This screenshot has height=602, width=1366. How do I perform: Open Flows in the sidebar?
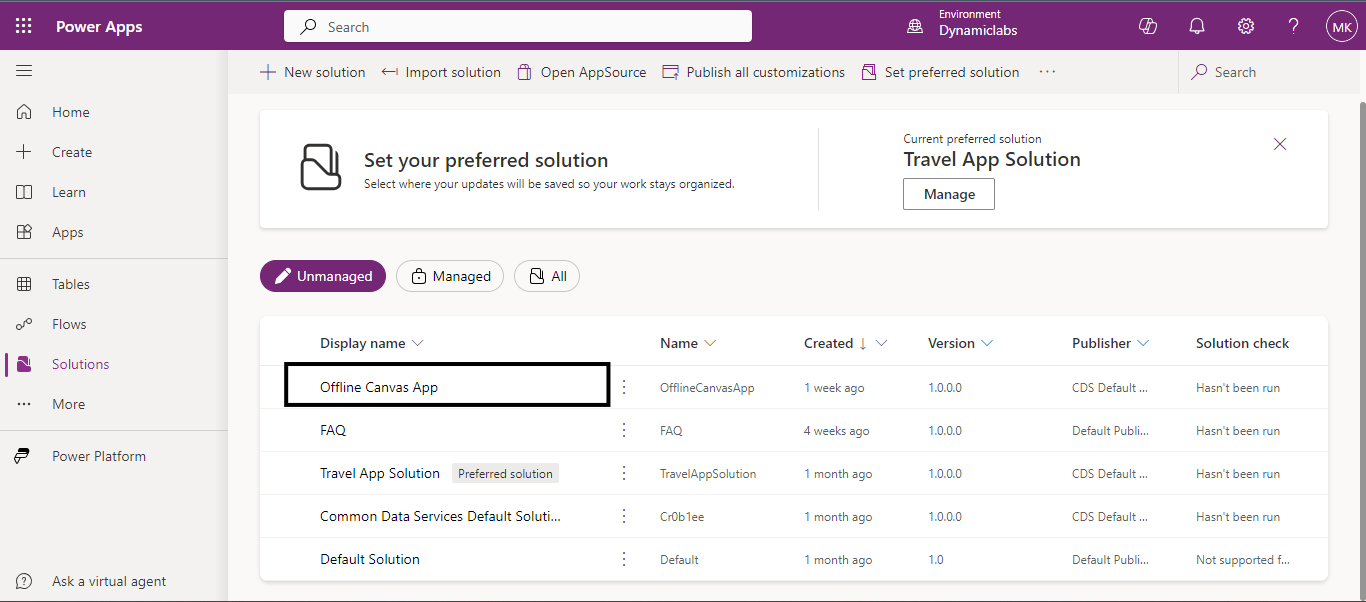(69, 324)
